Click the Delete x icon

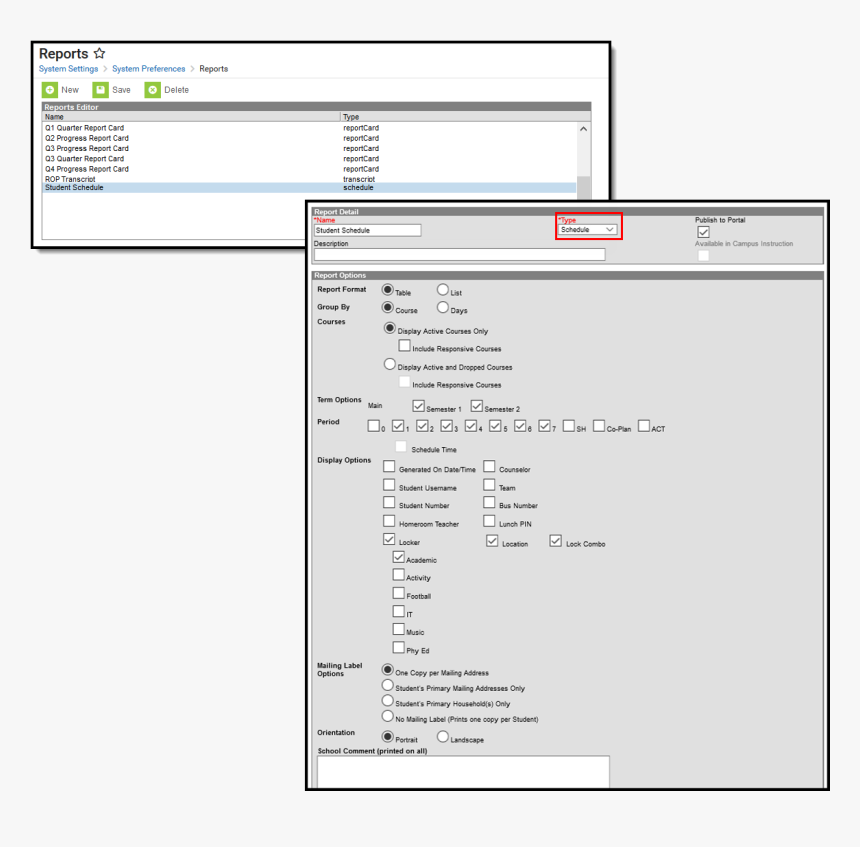tap(152, 89)
